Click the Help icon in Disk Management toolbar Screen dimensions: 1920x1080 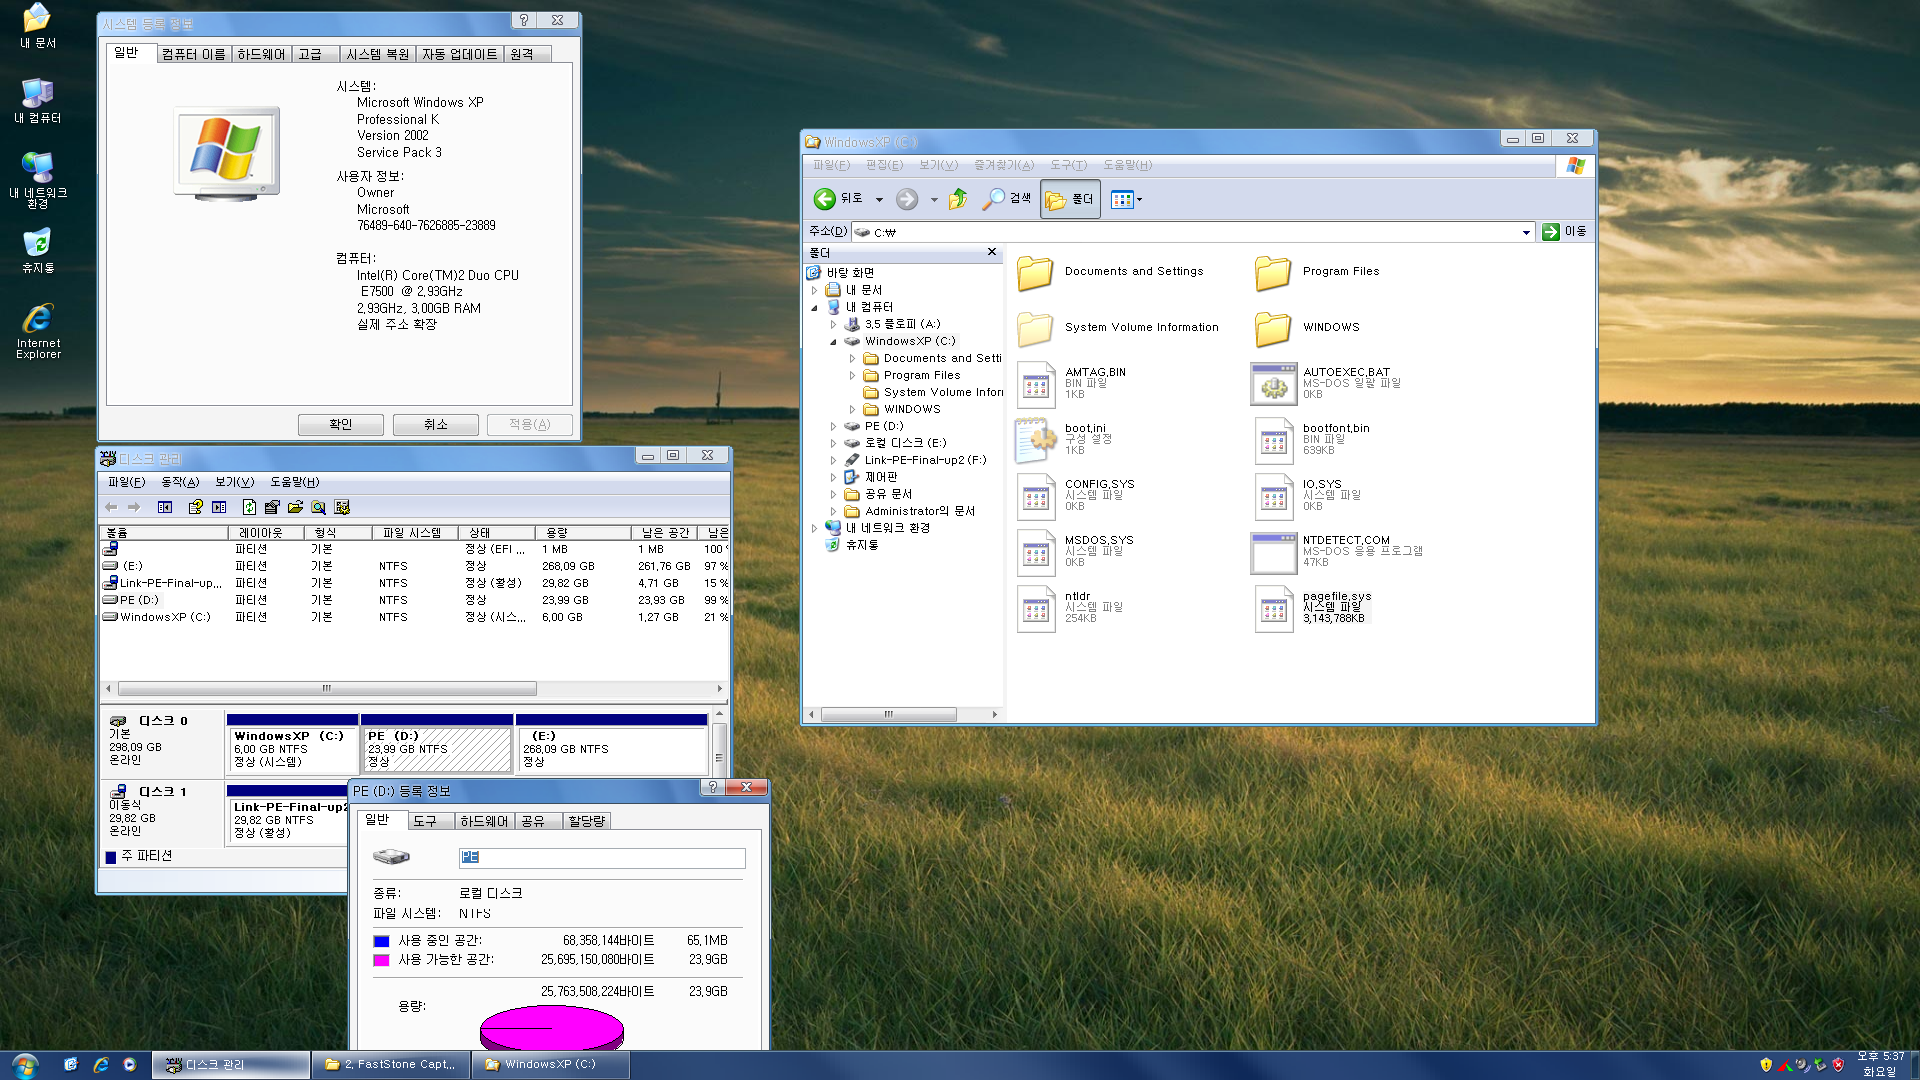coord(196,507)
